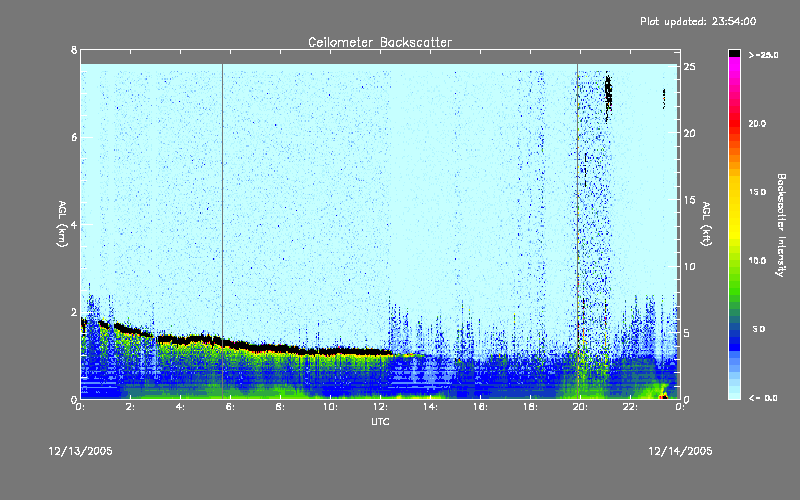Click the "5.0" colorbar label
The height and width of the screenshot is (500, 800).
(x=759, y=329)
